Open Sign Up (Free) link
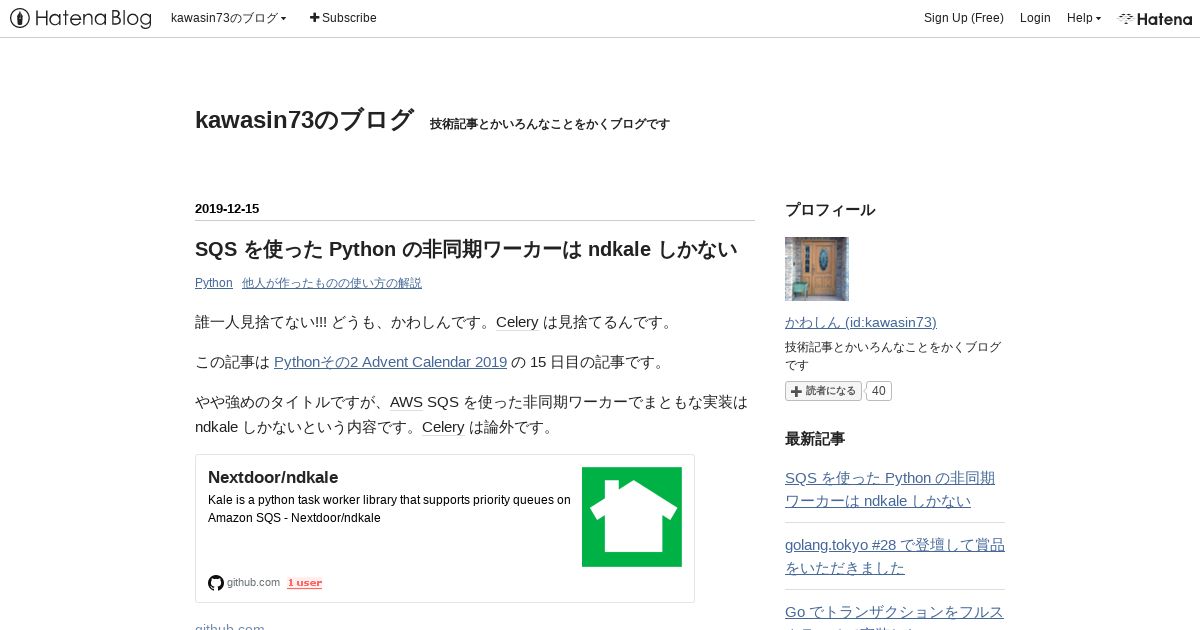The image size is (1200, 630). (963, 18)
